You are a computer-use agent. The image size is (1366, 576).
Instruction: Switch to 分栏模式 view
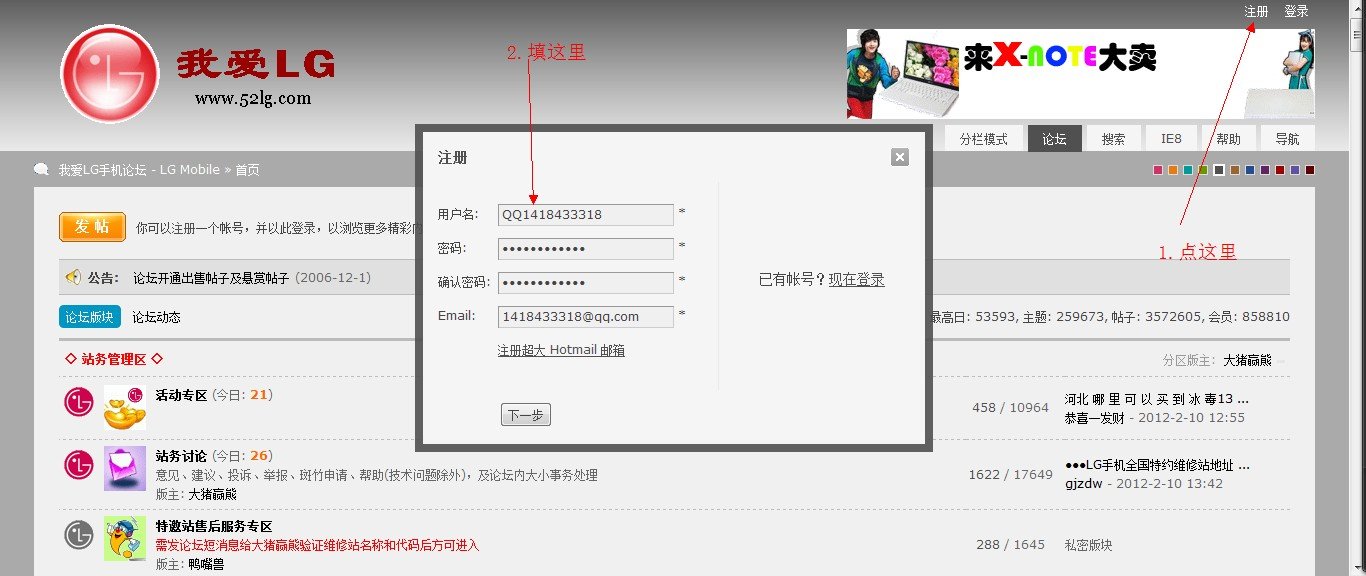click(x=983, y=138)
